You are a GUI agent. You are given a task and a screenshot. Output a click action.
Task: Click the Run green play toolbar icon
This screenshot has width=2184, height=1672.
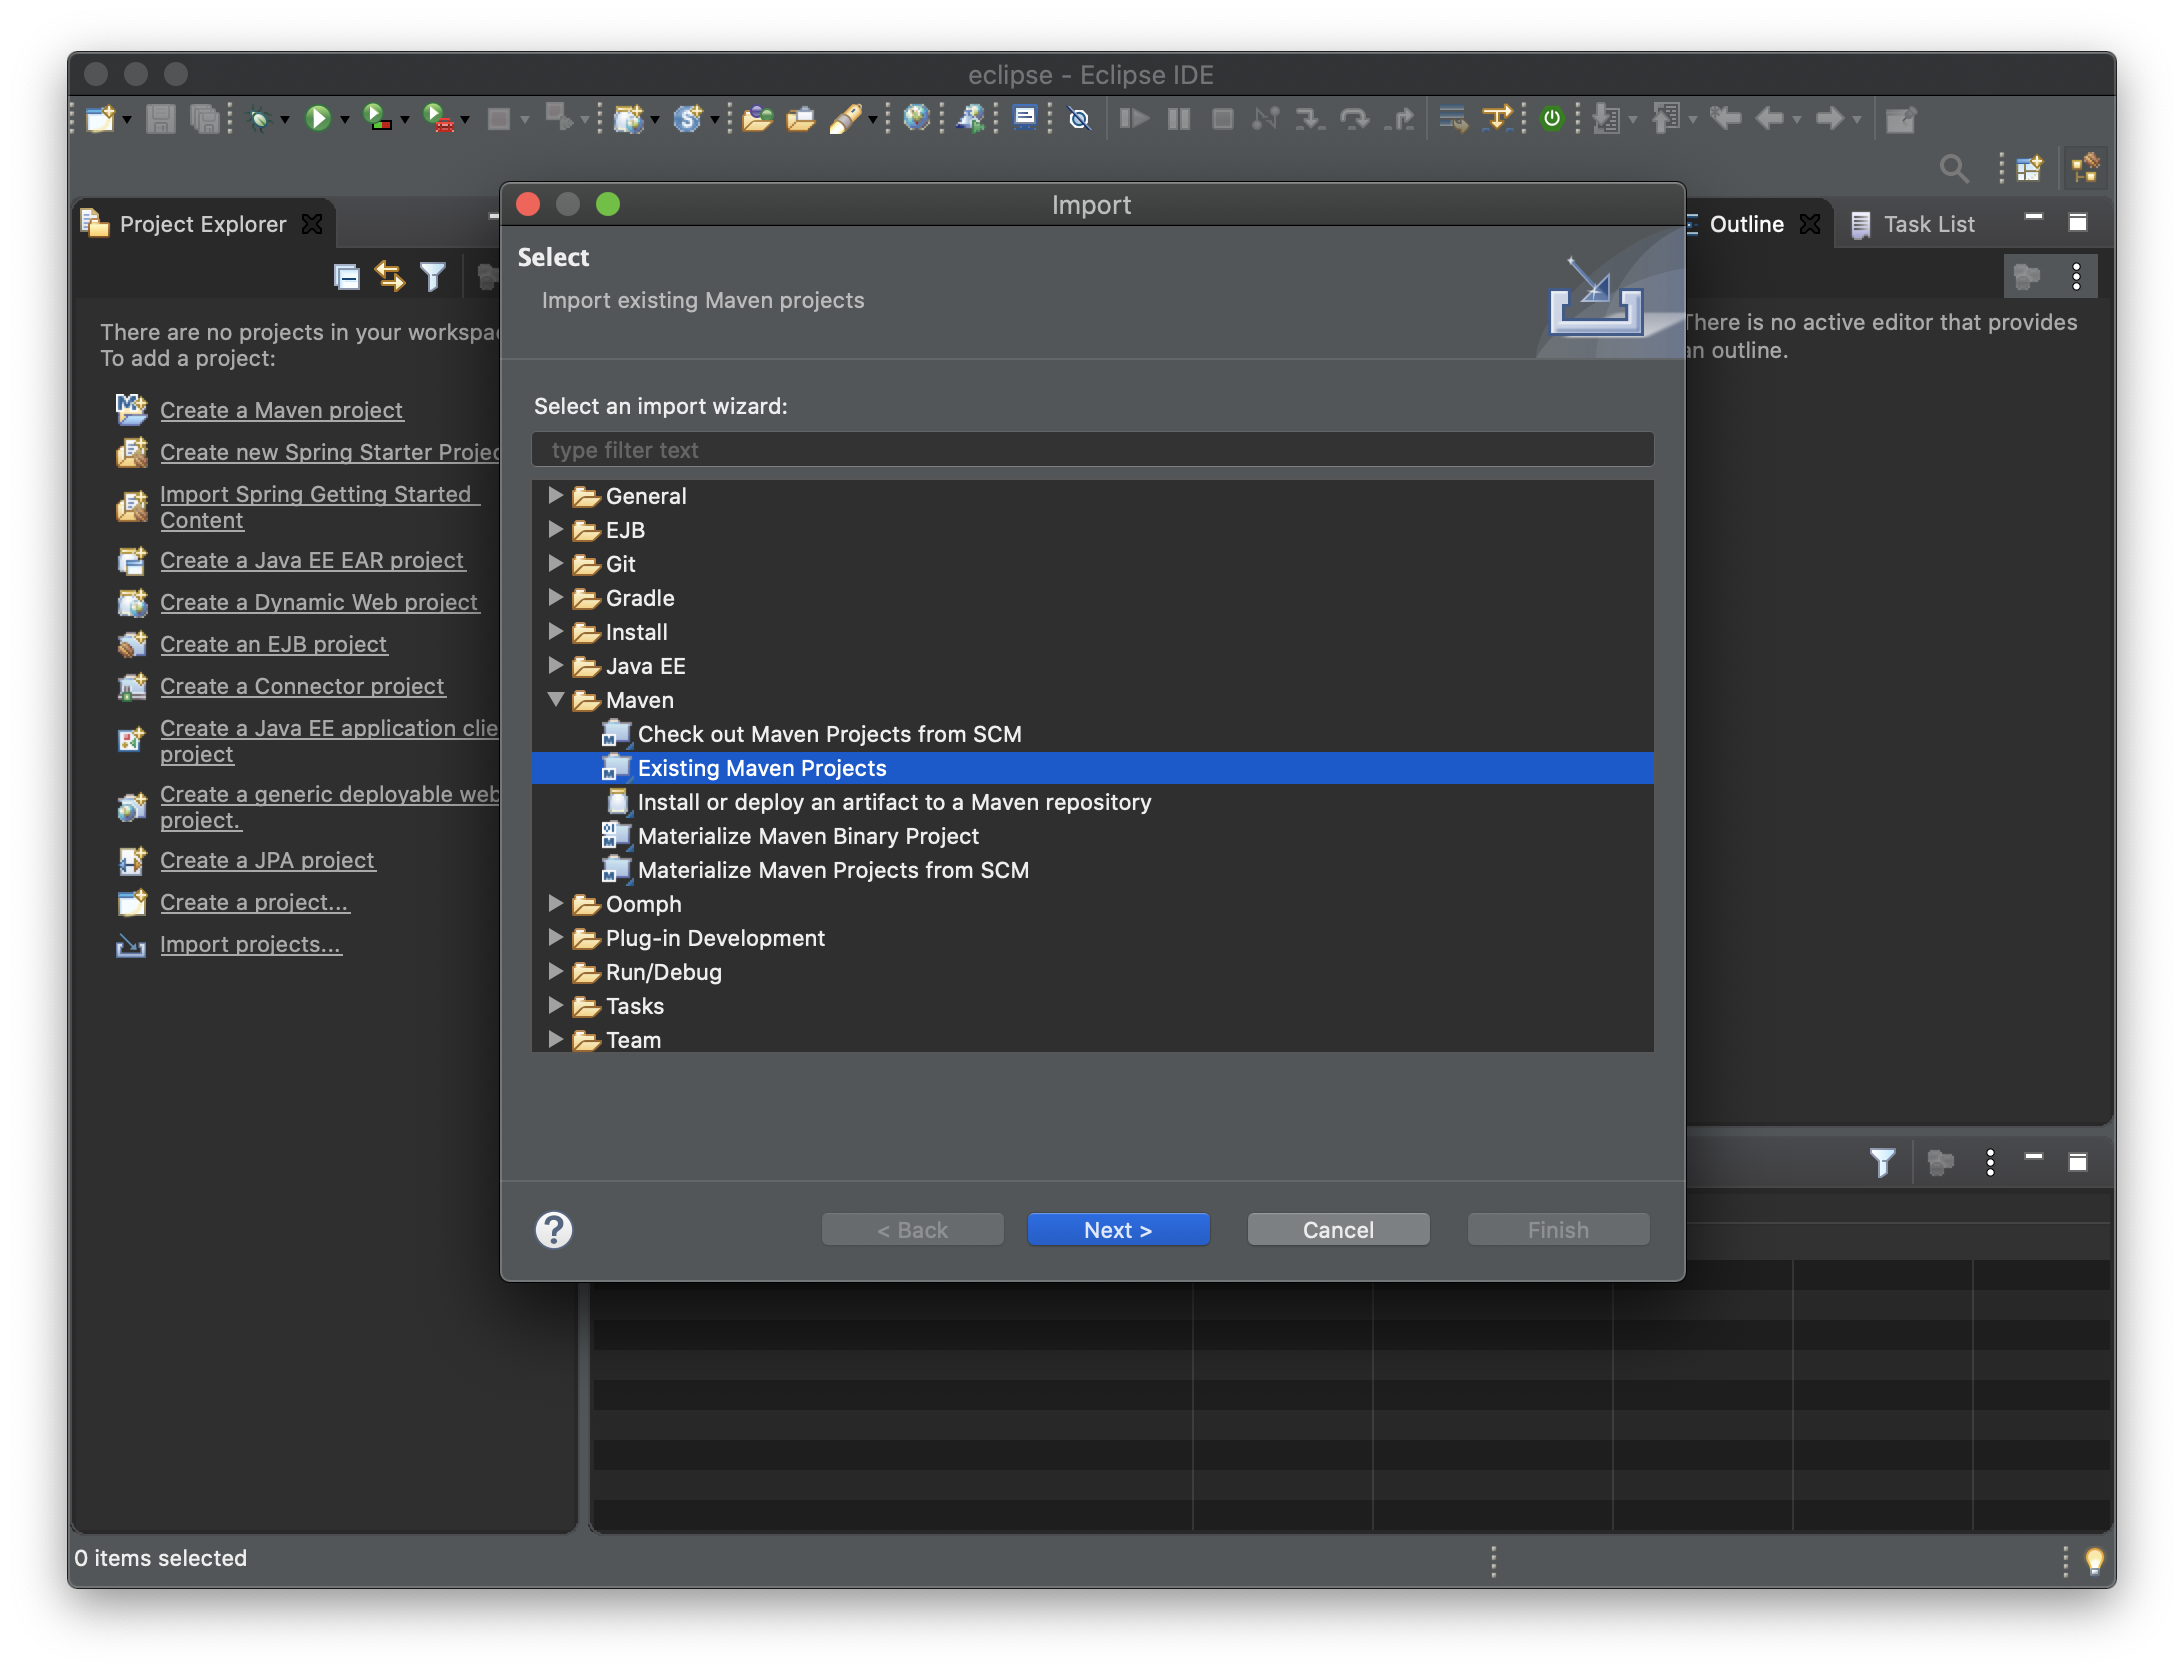318,119
